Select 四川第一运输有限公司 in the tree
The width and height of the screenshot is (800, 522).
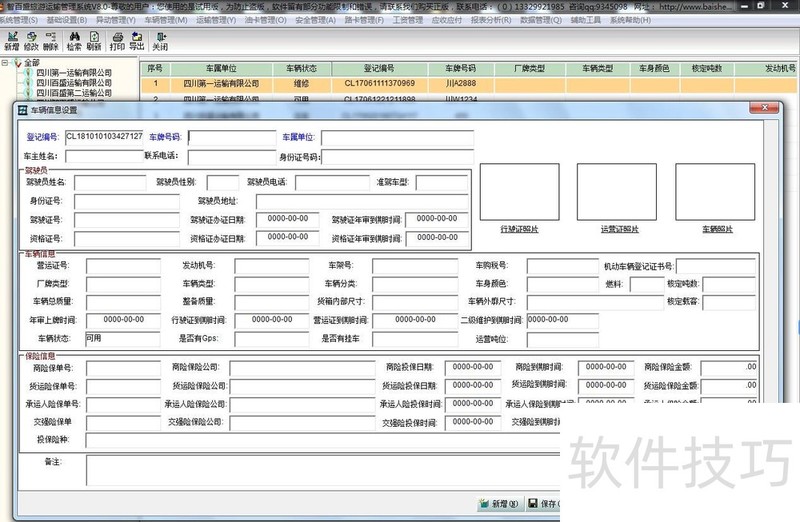(74, 73)
